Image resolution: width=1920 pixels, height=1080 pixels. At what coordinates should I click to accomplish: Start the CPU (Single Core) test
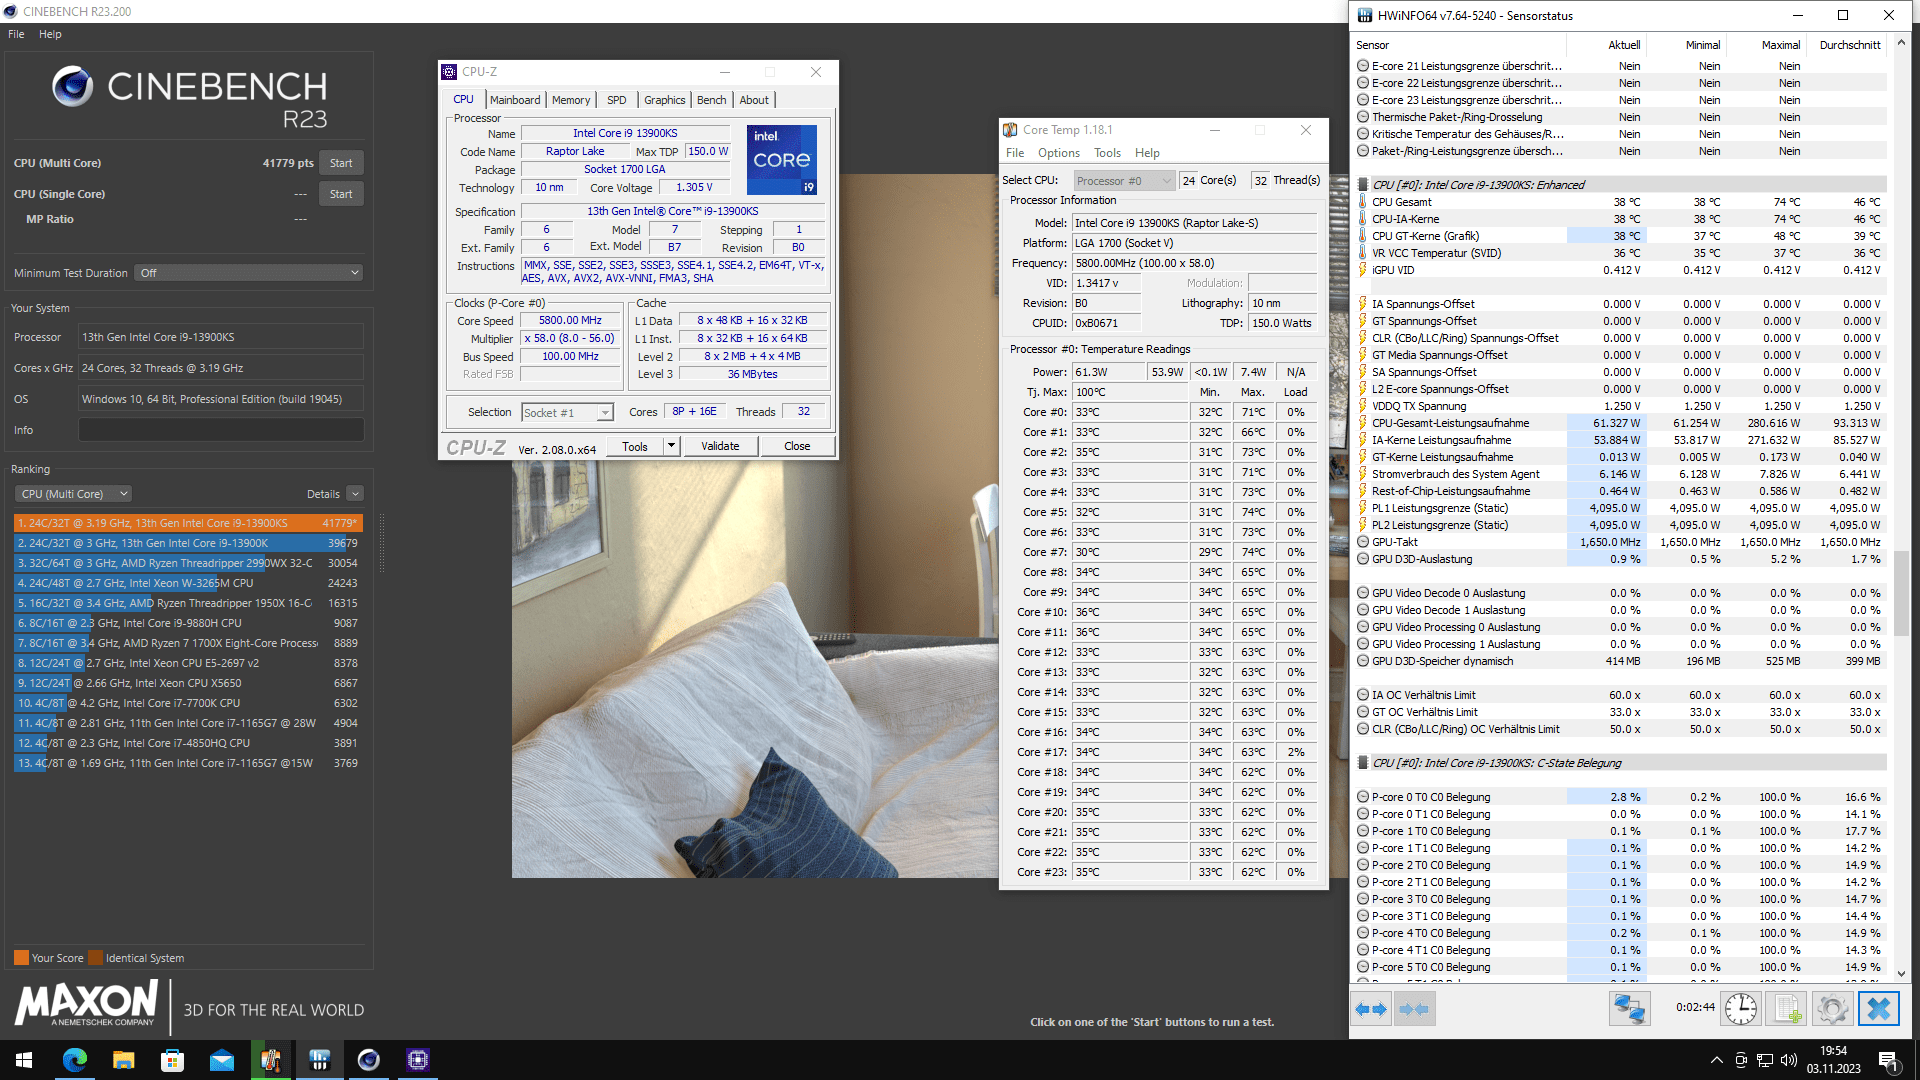[341, 194]
